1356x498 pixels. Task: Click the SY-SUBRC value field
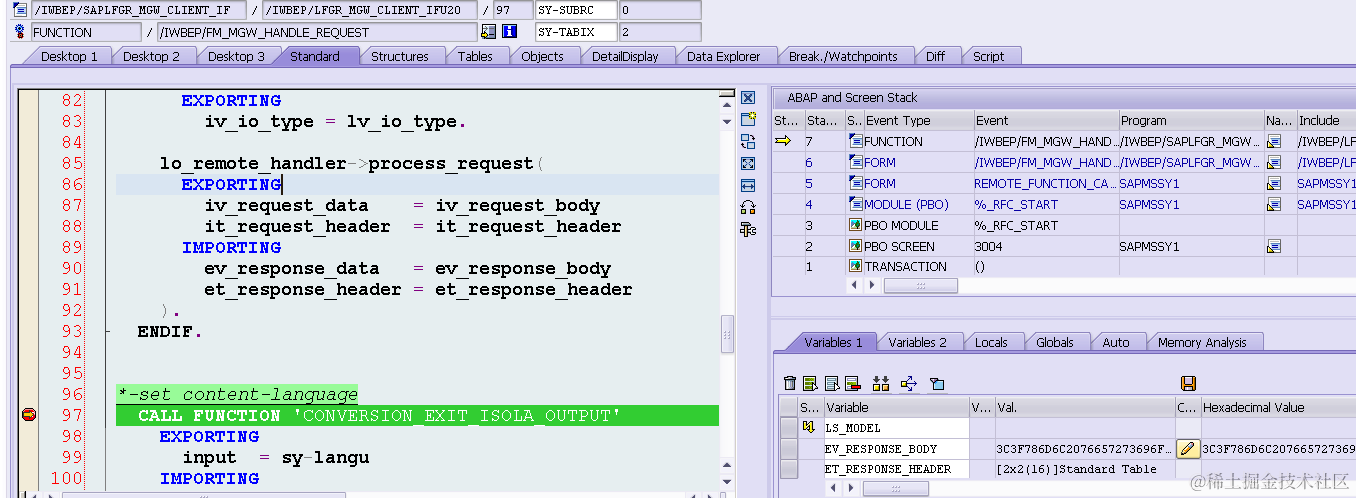click(658, 10)
